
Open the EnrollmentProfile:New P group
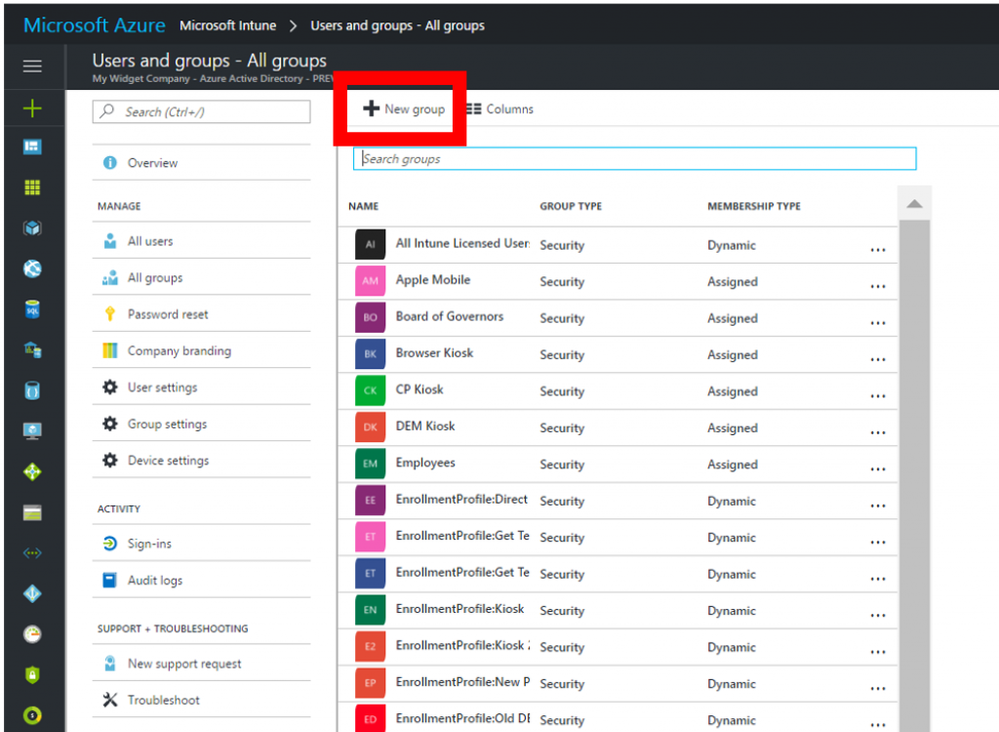tap(617, 683)
